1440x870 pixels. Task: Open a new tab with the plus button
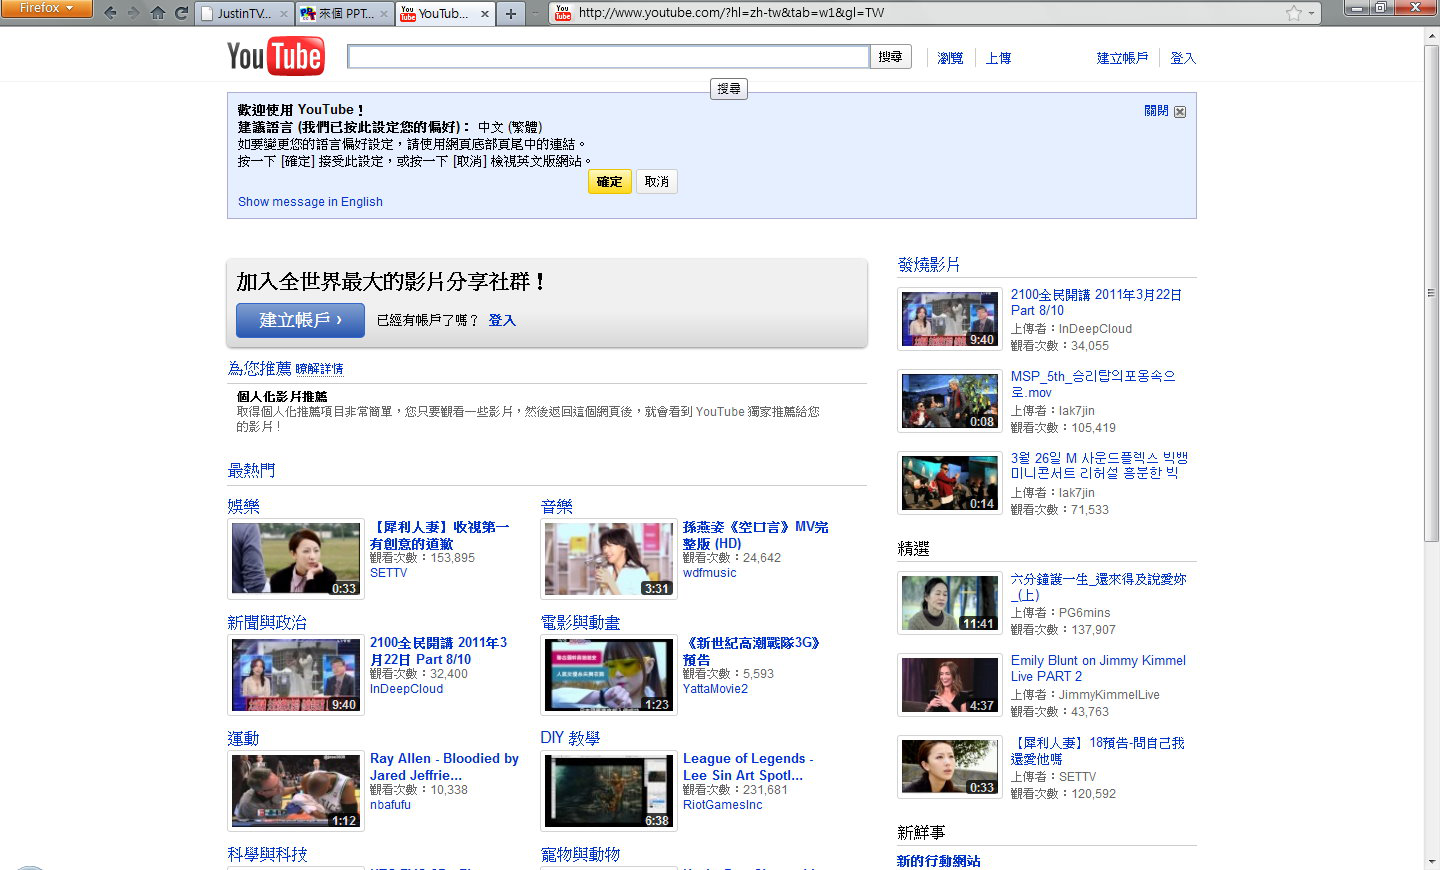coord(511,14)
